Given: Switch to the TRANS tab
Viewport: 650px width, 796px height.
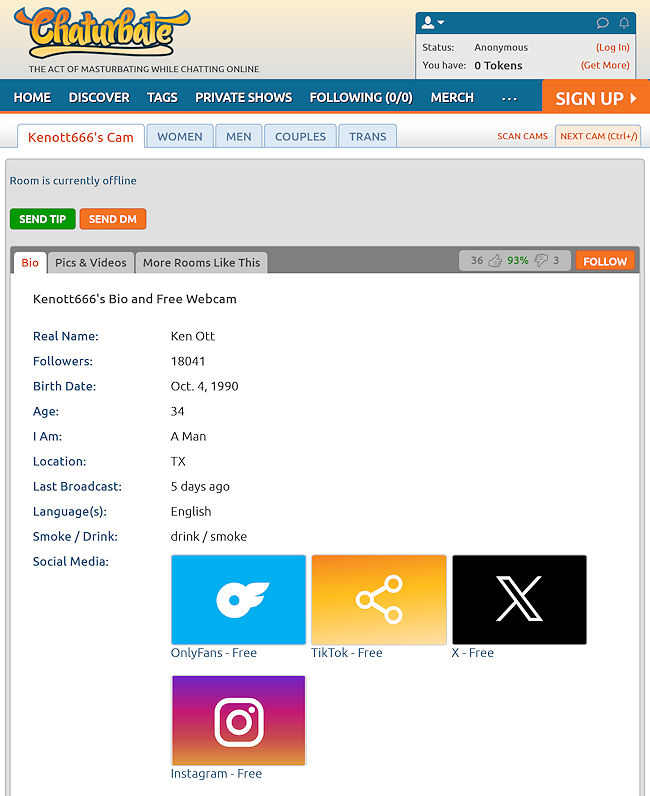Looking at the screenshot, I should click(368, 136).
